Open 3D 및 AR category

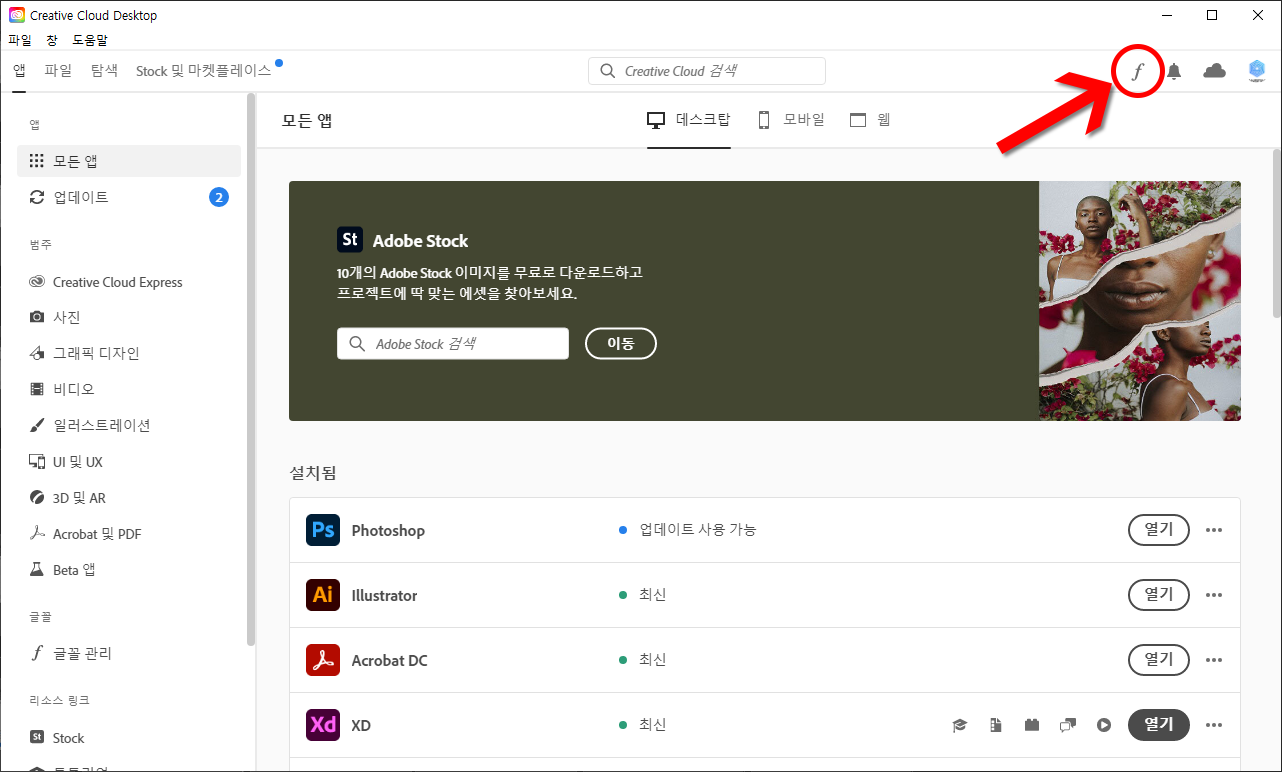pos(129,498)
